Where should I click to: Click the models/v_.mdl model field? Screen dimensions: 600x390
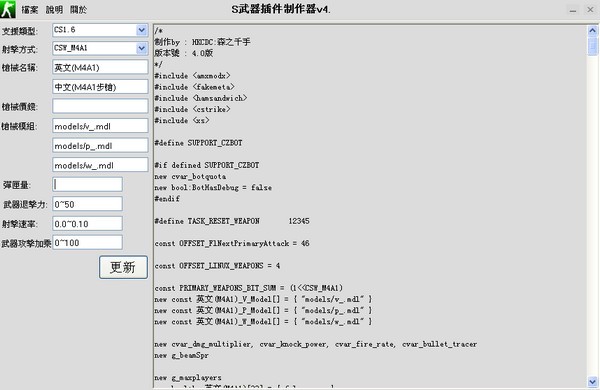coord(100,126)
